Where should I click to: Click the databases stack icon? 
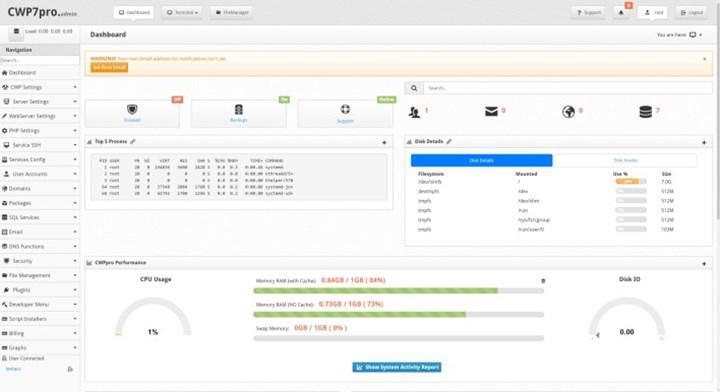[645, 111]
